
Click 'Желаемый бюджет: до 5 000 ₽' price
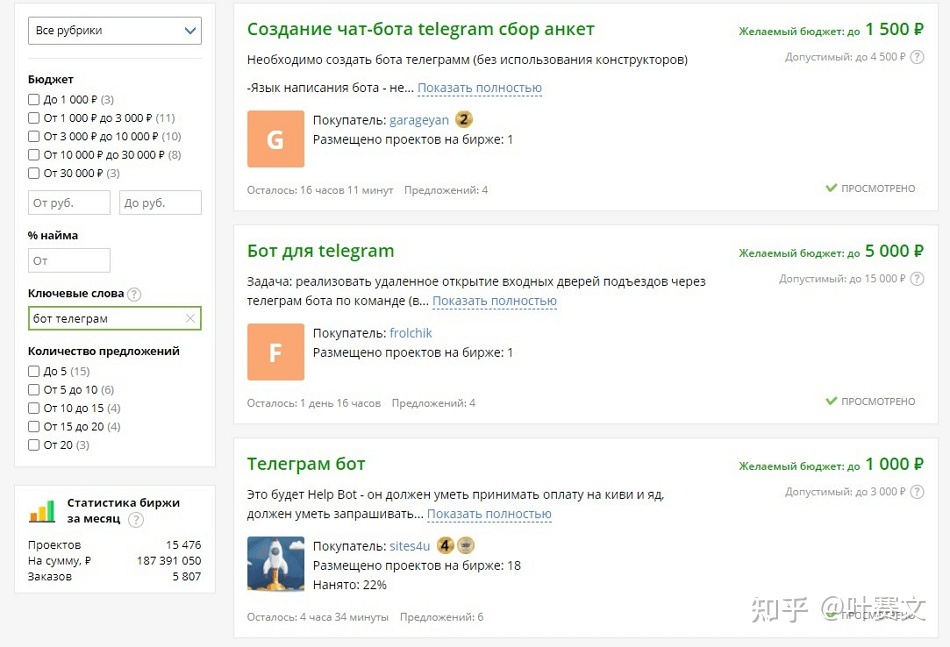831,251
